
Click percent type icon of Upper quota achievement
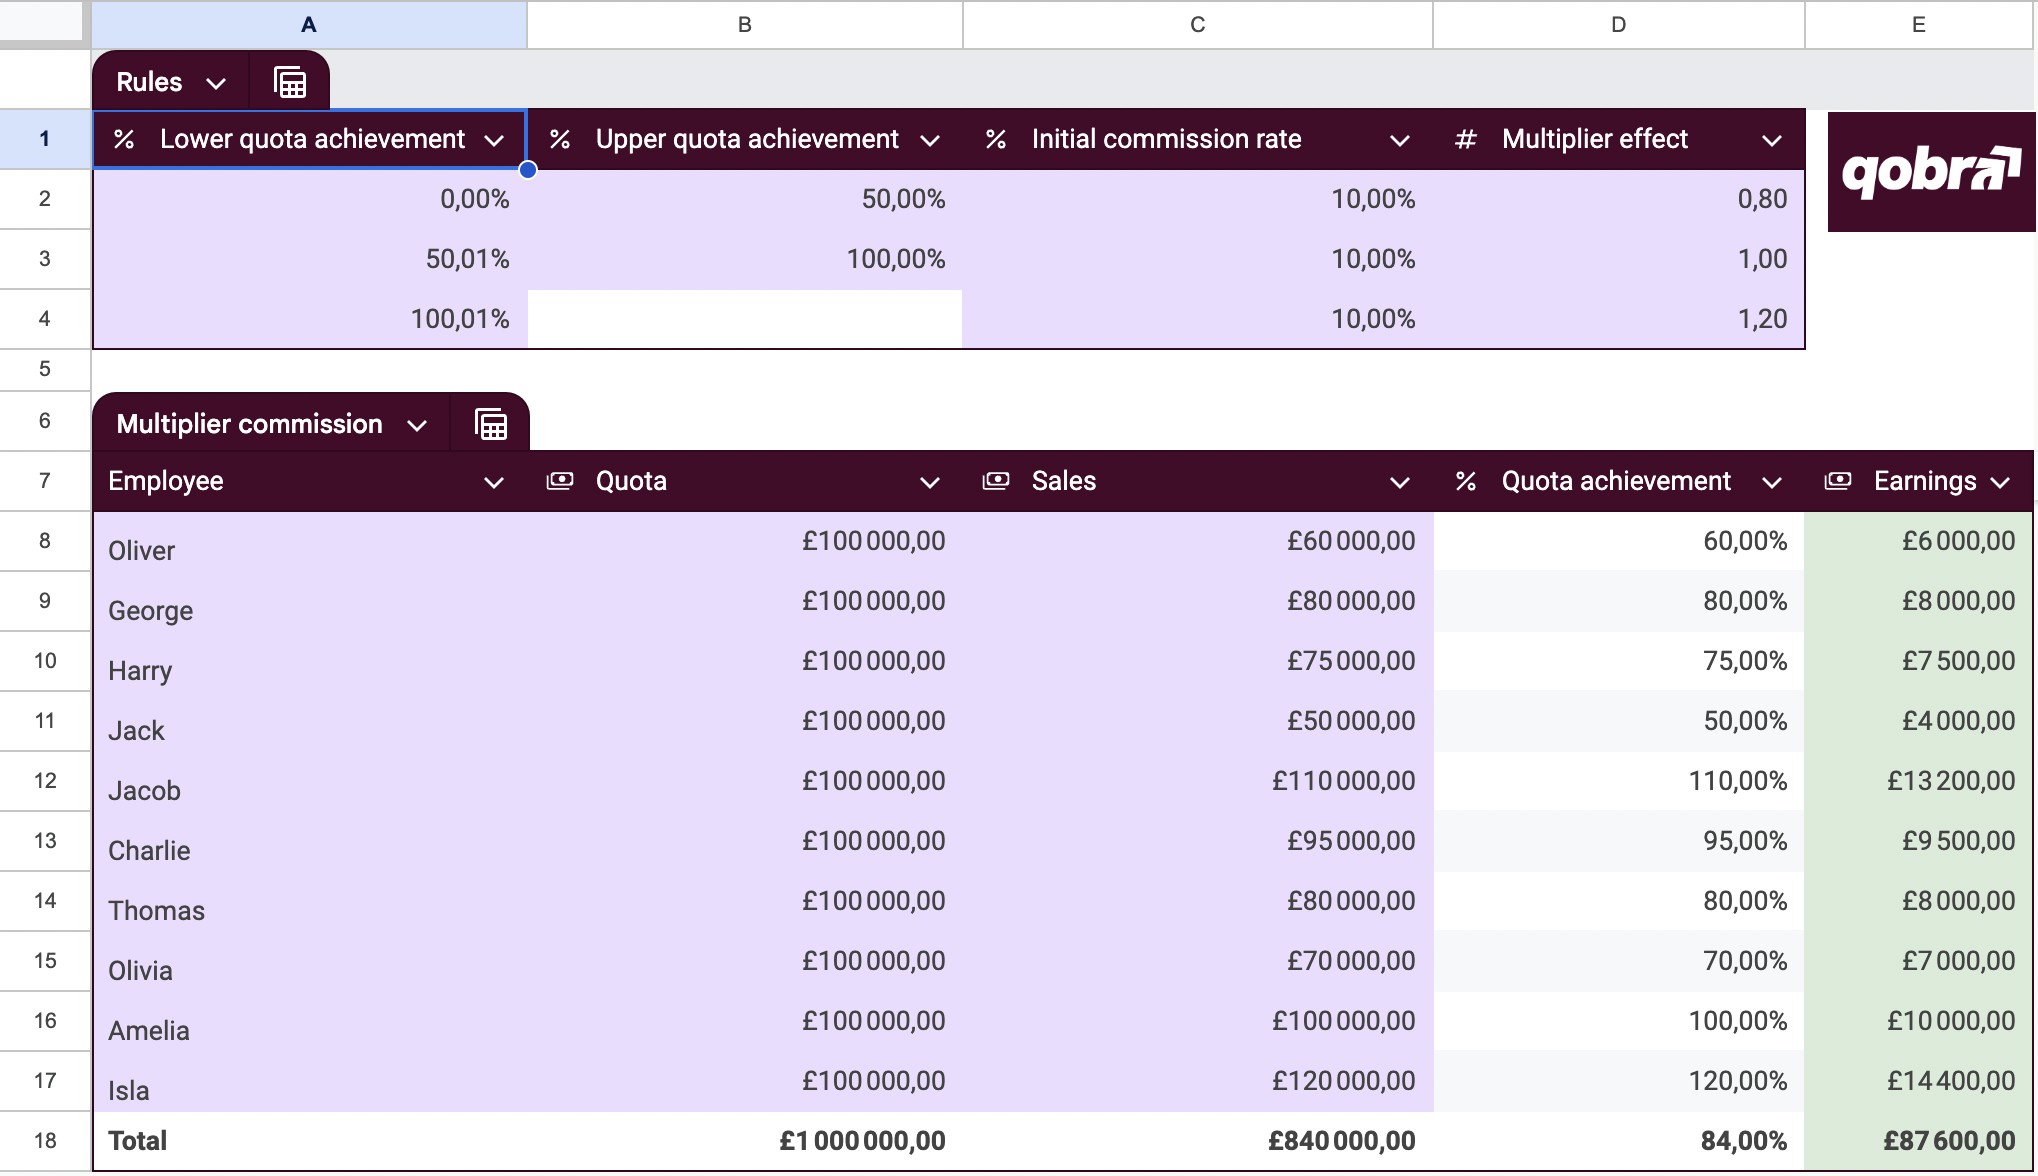click(x=560, y=139)
